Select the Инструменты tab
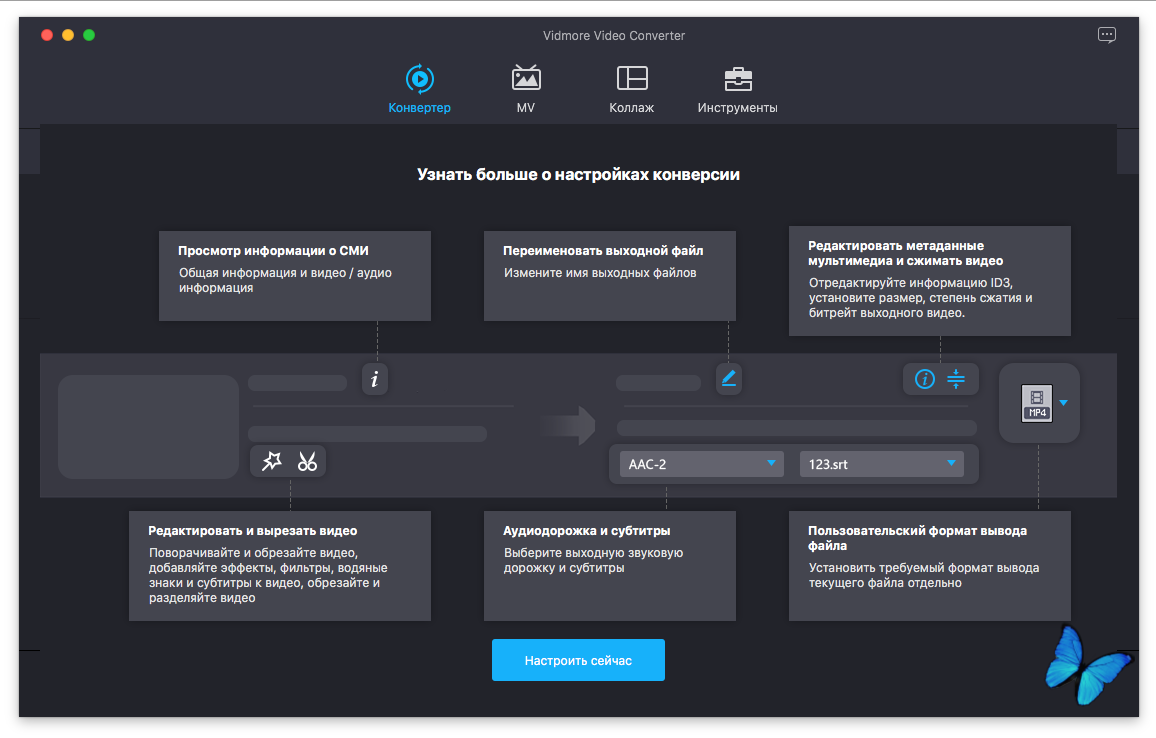 tap(737, 89)
